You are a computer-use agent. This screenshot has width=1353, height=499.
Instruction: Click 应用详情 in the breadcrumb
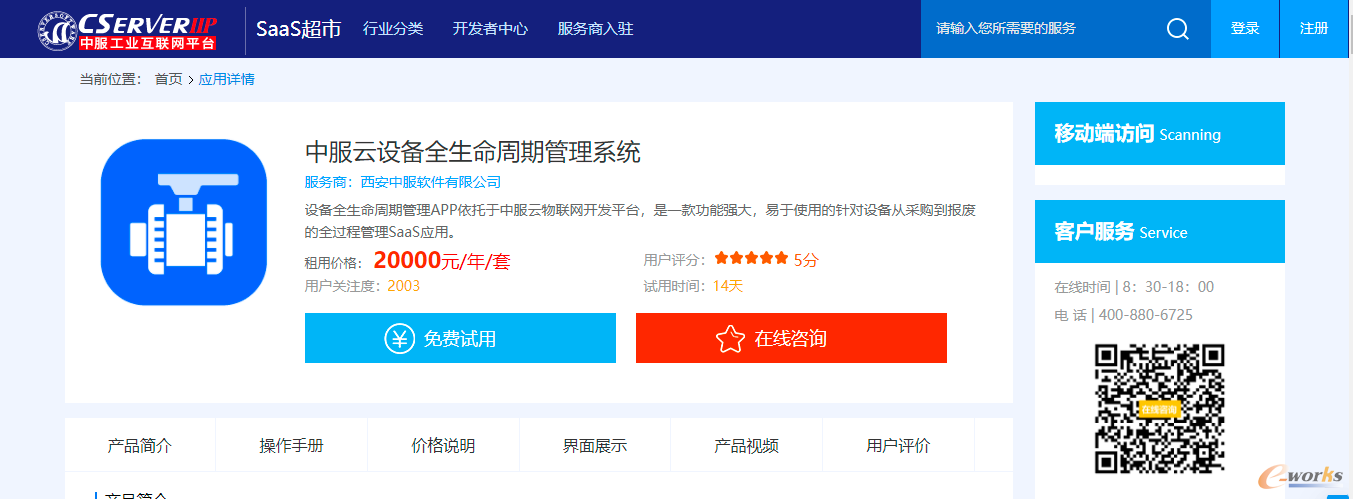[x=227, y=79]
